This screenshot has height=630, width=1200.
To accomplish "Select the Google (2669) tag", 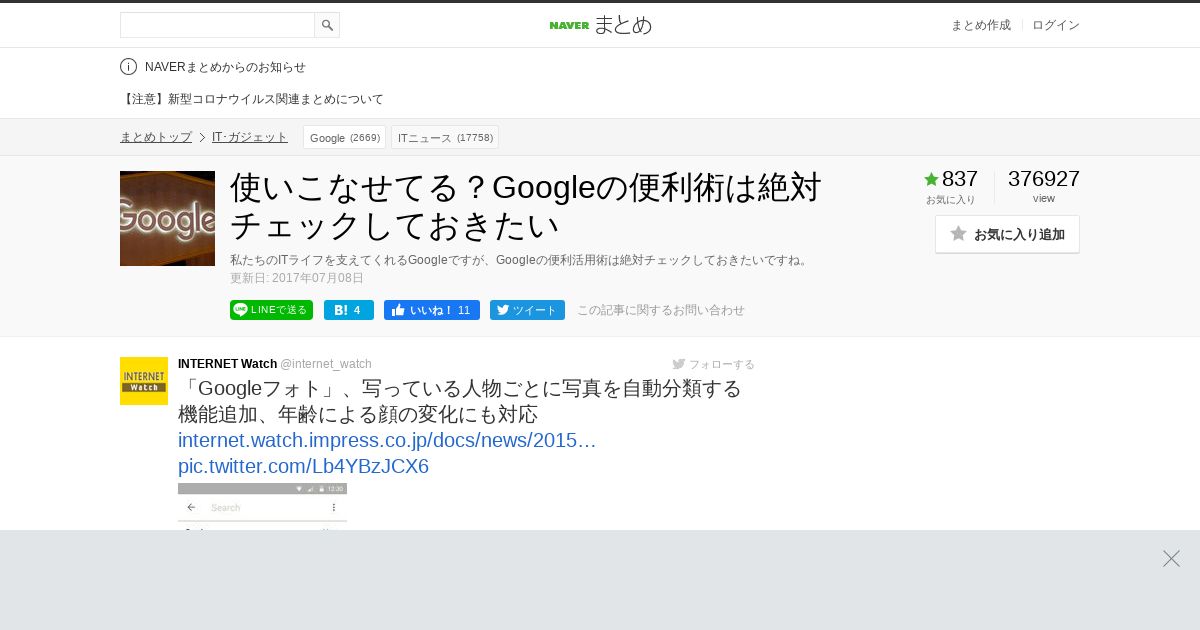I will [344, 137].
